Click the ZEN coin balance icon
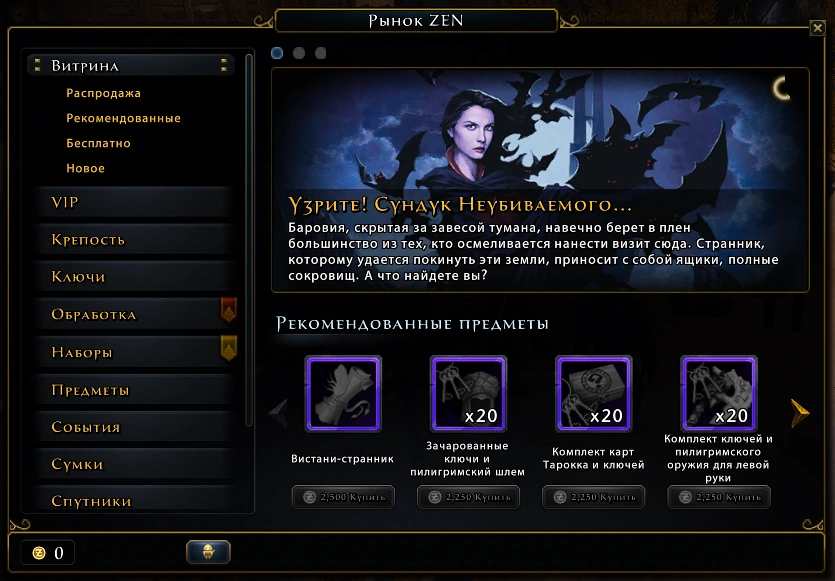This screenshot has height=581, width=835. 39,553
